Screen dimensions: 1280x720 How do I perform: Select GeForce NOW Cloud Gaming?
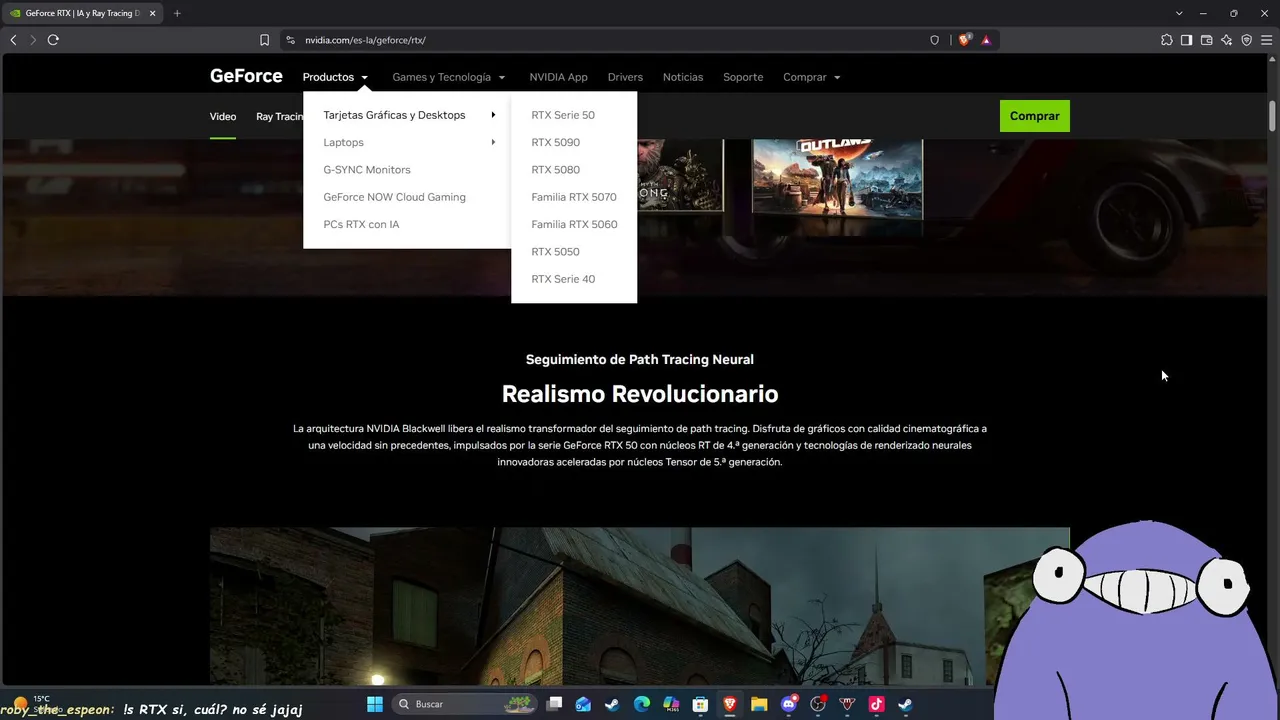click(x=394, y=197)
